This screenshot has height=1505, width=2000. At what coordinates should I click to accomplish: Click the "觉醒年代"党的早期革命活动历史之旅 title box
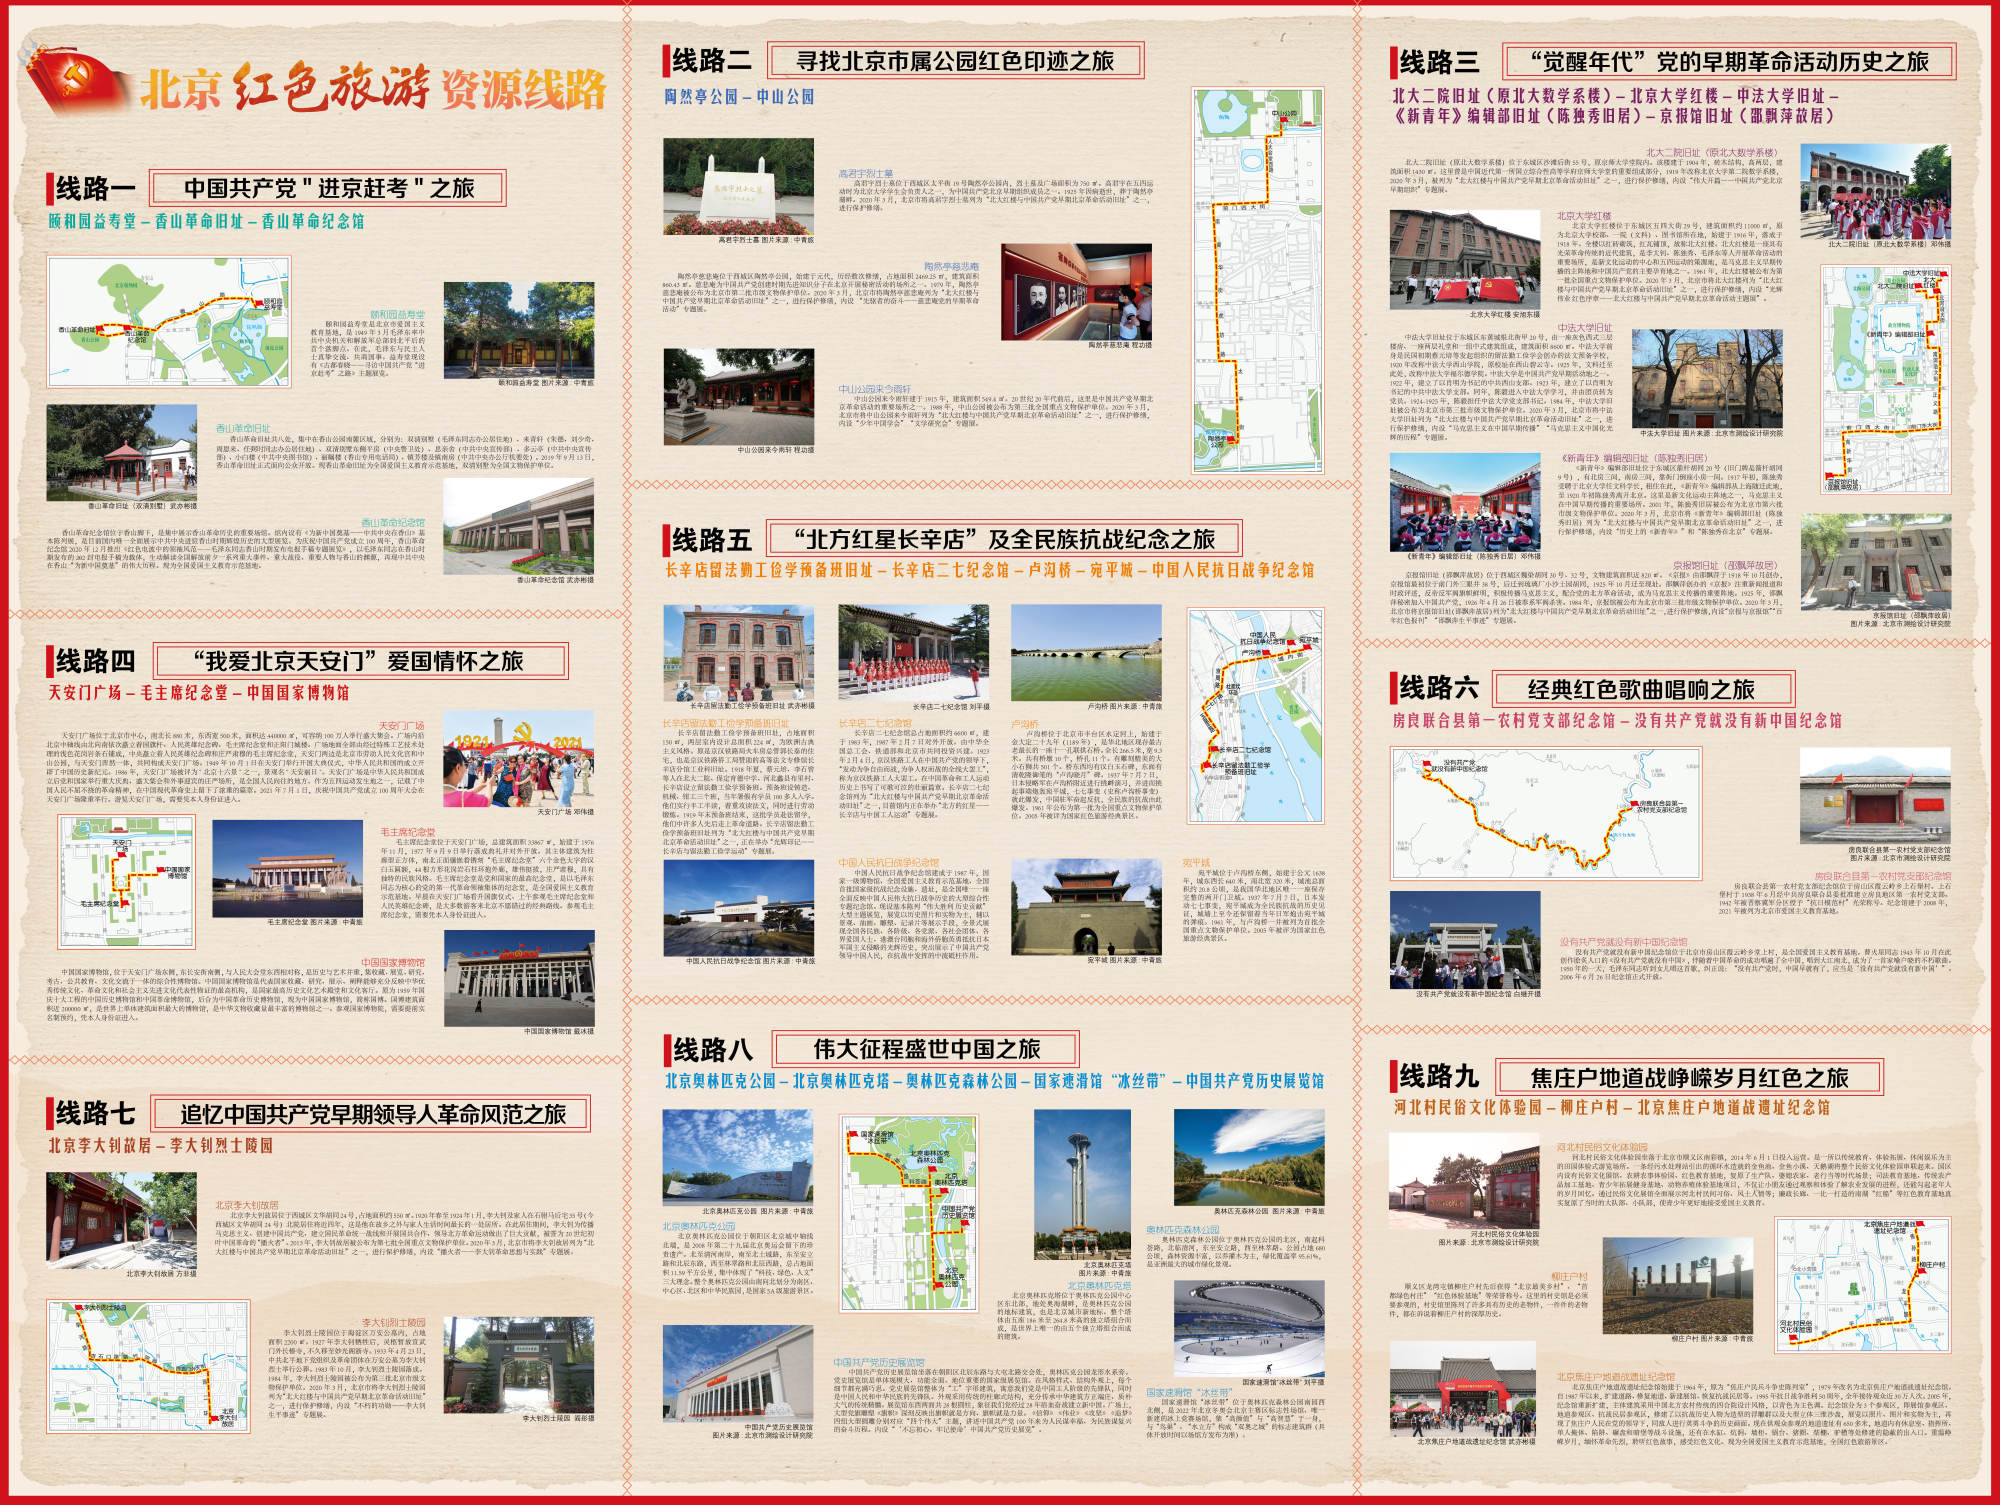tap(1730, 62)
